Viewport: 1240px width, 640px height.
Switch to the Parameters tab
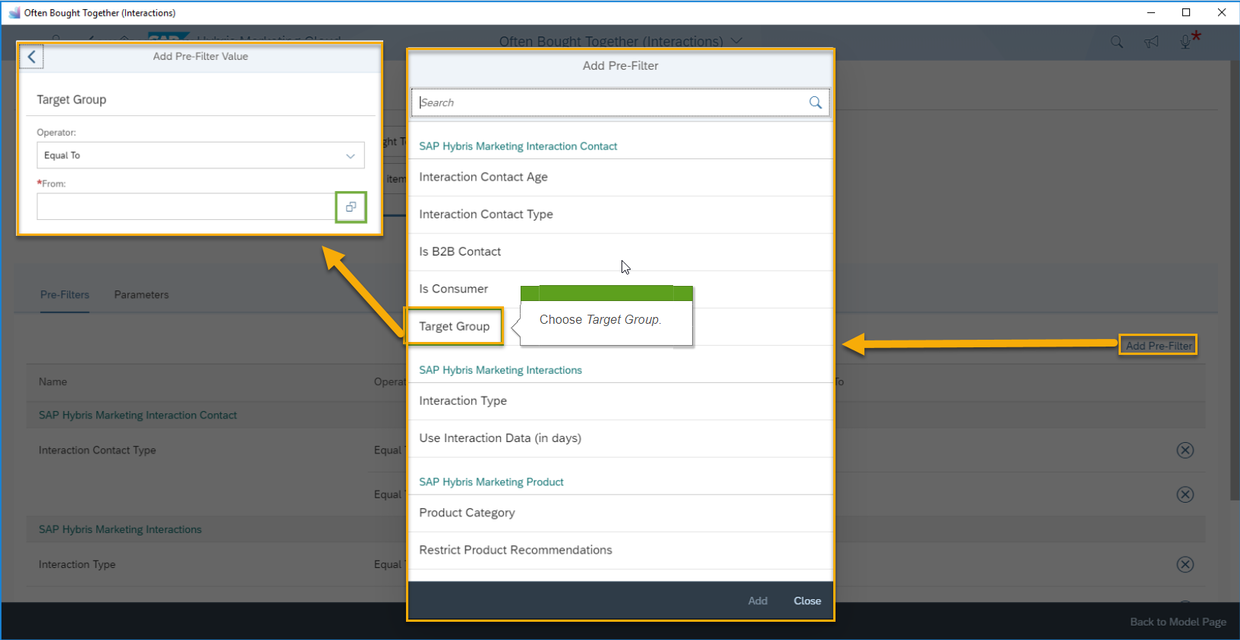click(x=141, y=295)
